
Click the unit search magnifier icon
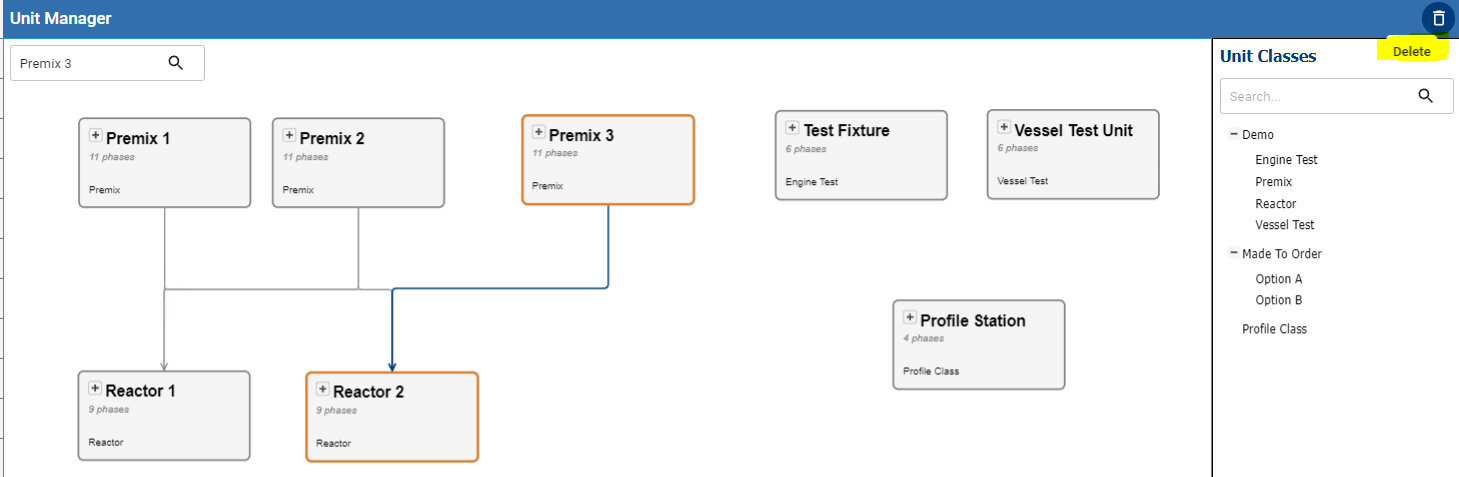point(176,63)
